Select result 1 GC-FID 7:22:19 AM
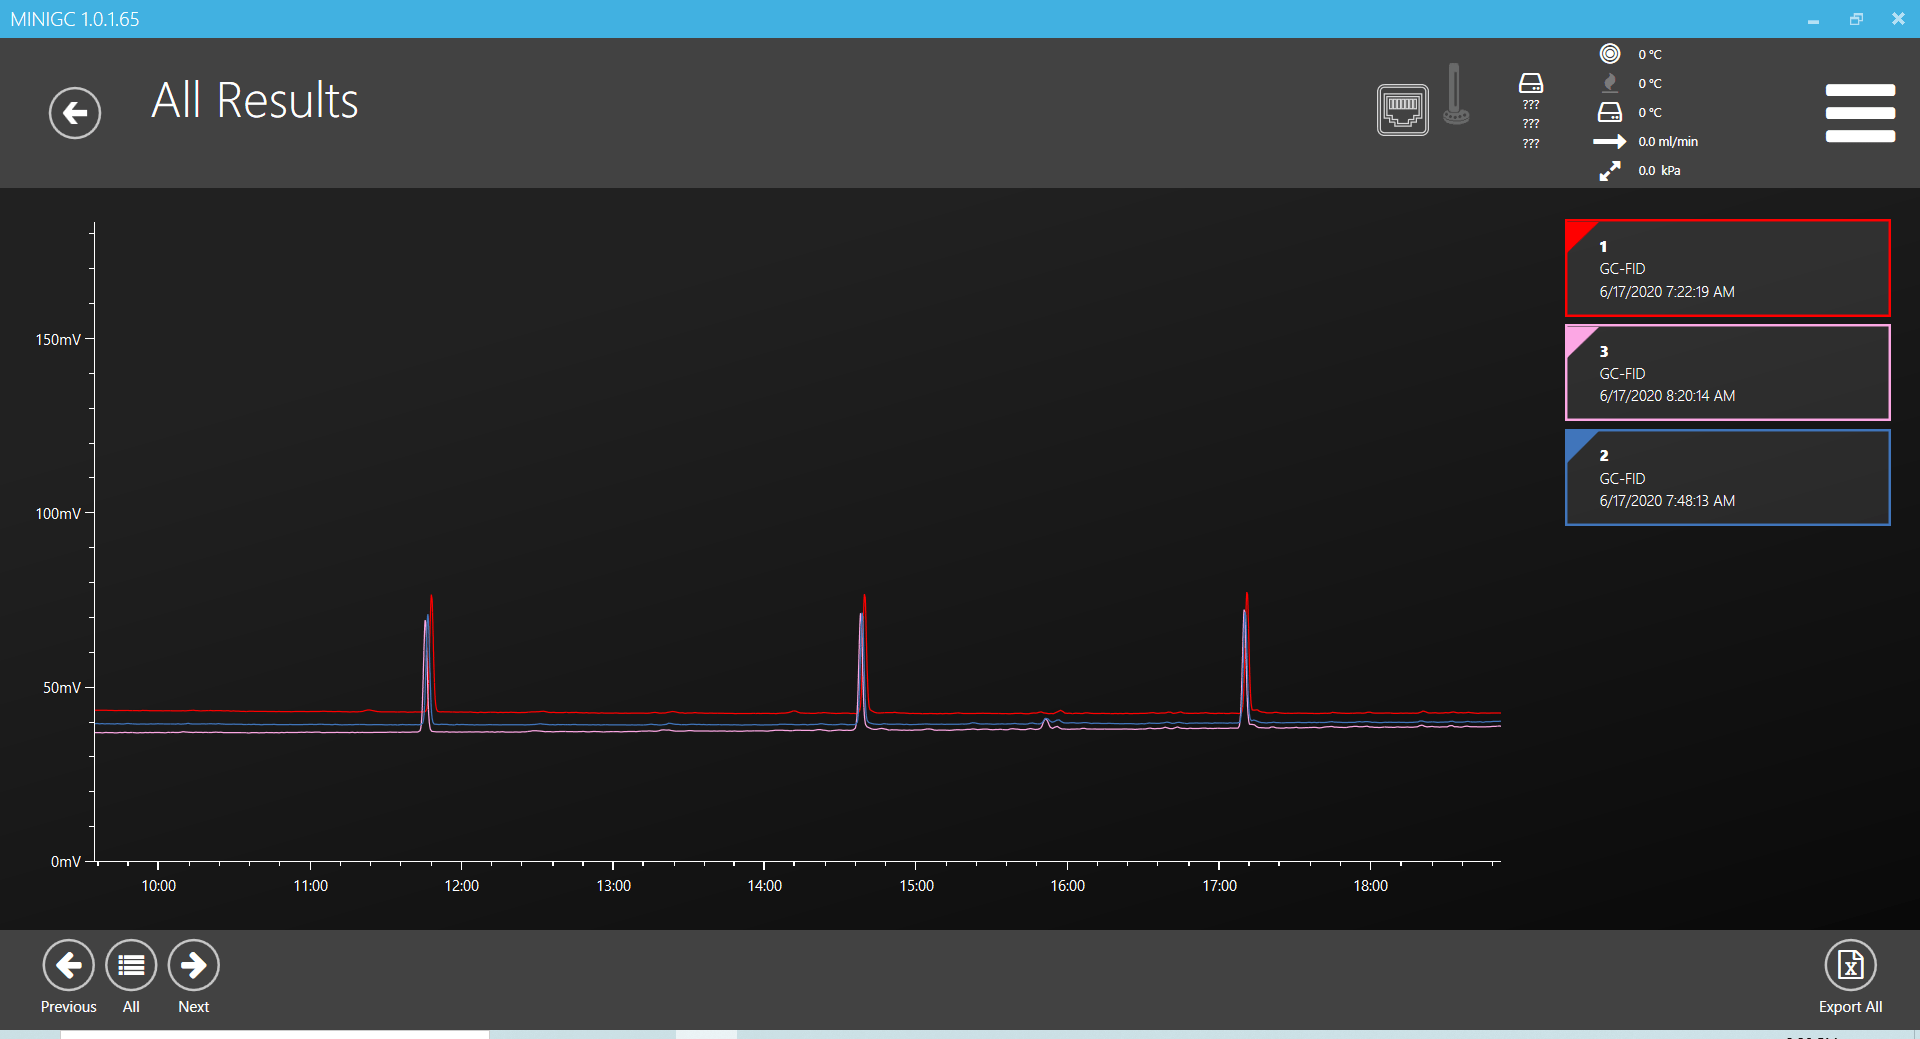Viewport: 1920px width, 1039px height. tap(1727, 268)
